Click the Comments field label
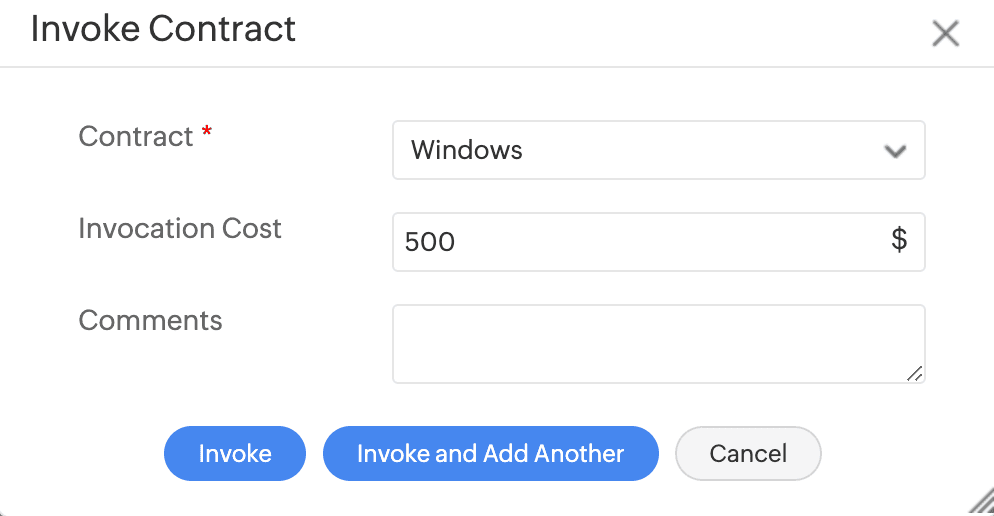Screen dimensions: 994x516 [x=150, y=321]
